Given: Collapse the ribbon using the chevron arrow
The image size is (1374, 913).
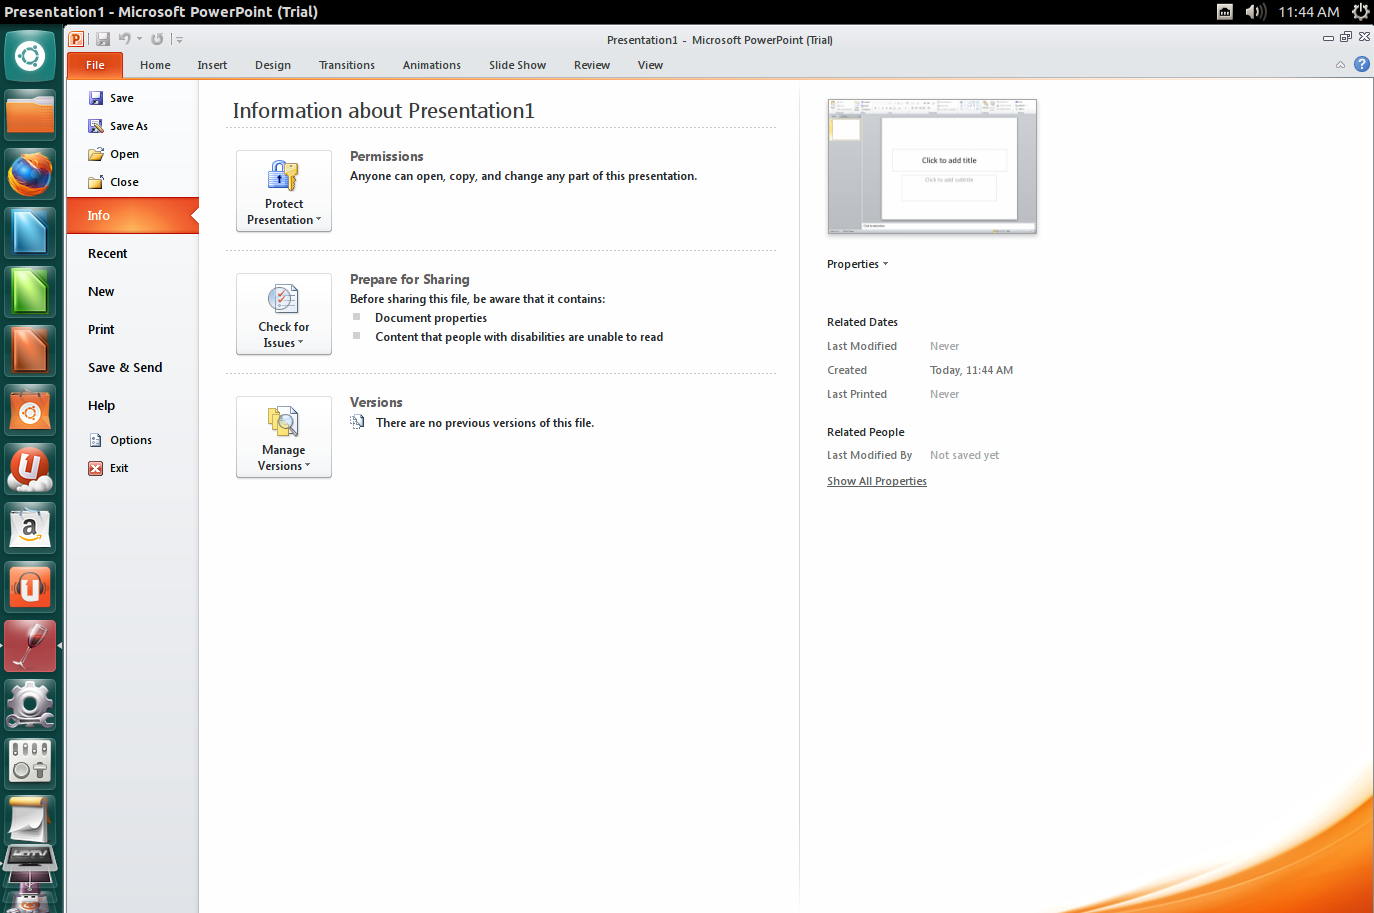Looking at the screenshot, I should [1340, 64].
